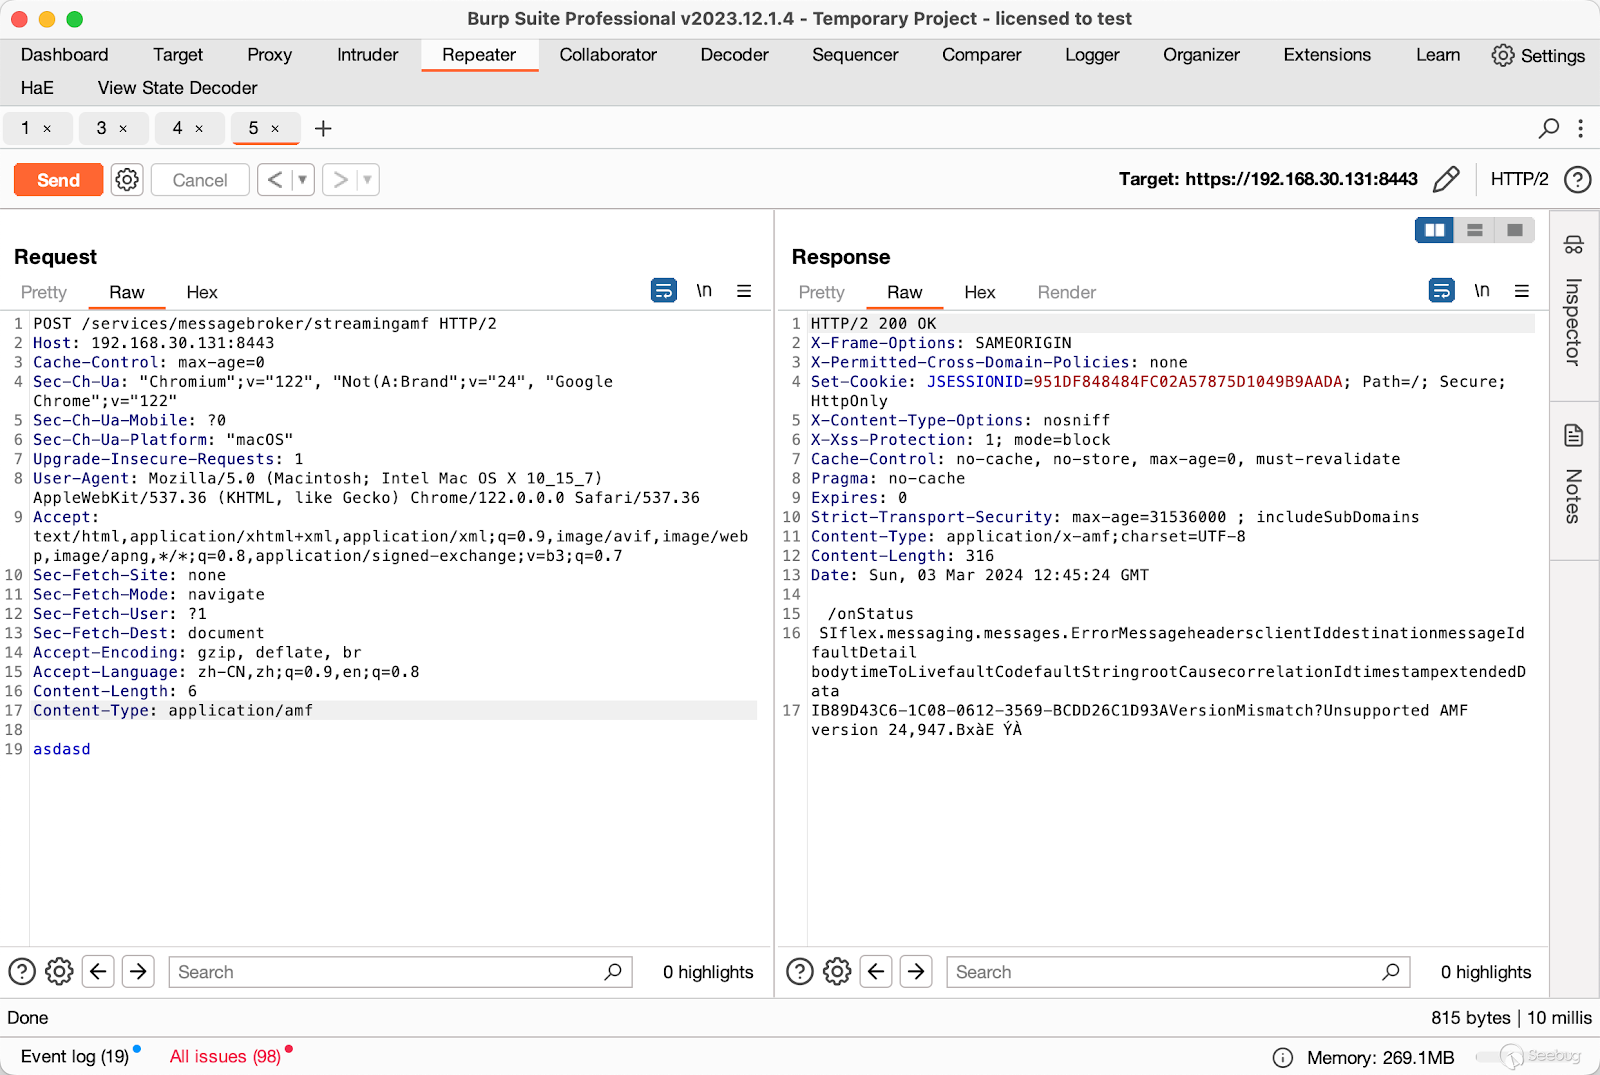Go back to previous request in history
Screen dimensions: 1600x1075
point(275,180)
